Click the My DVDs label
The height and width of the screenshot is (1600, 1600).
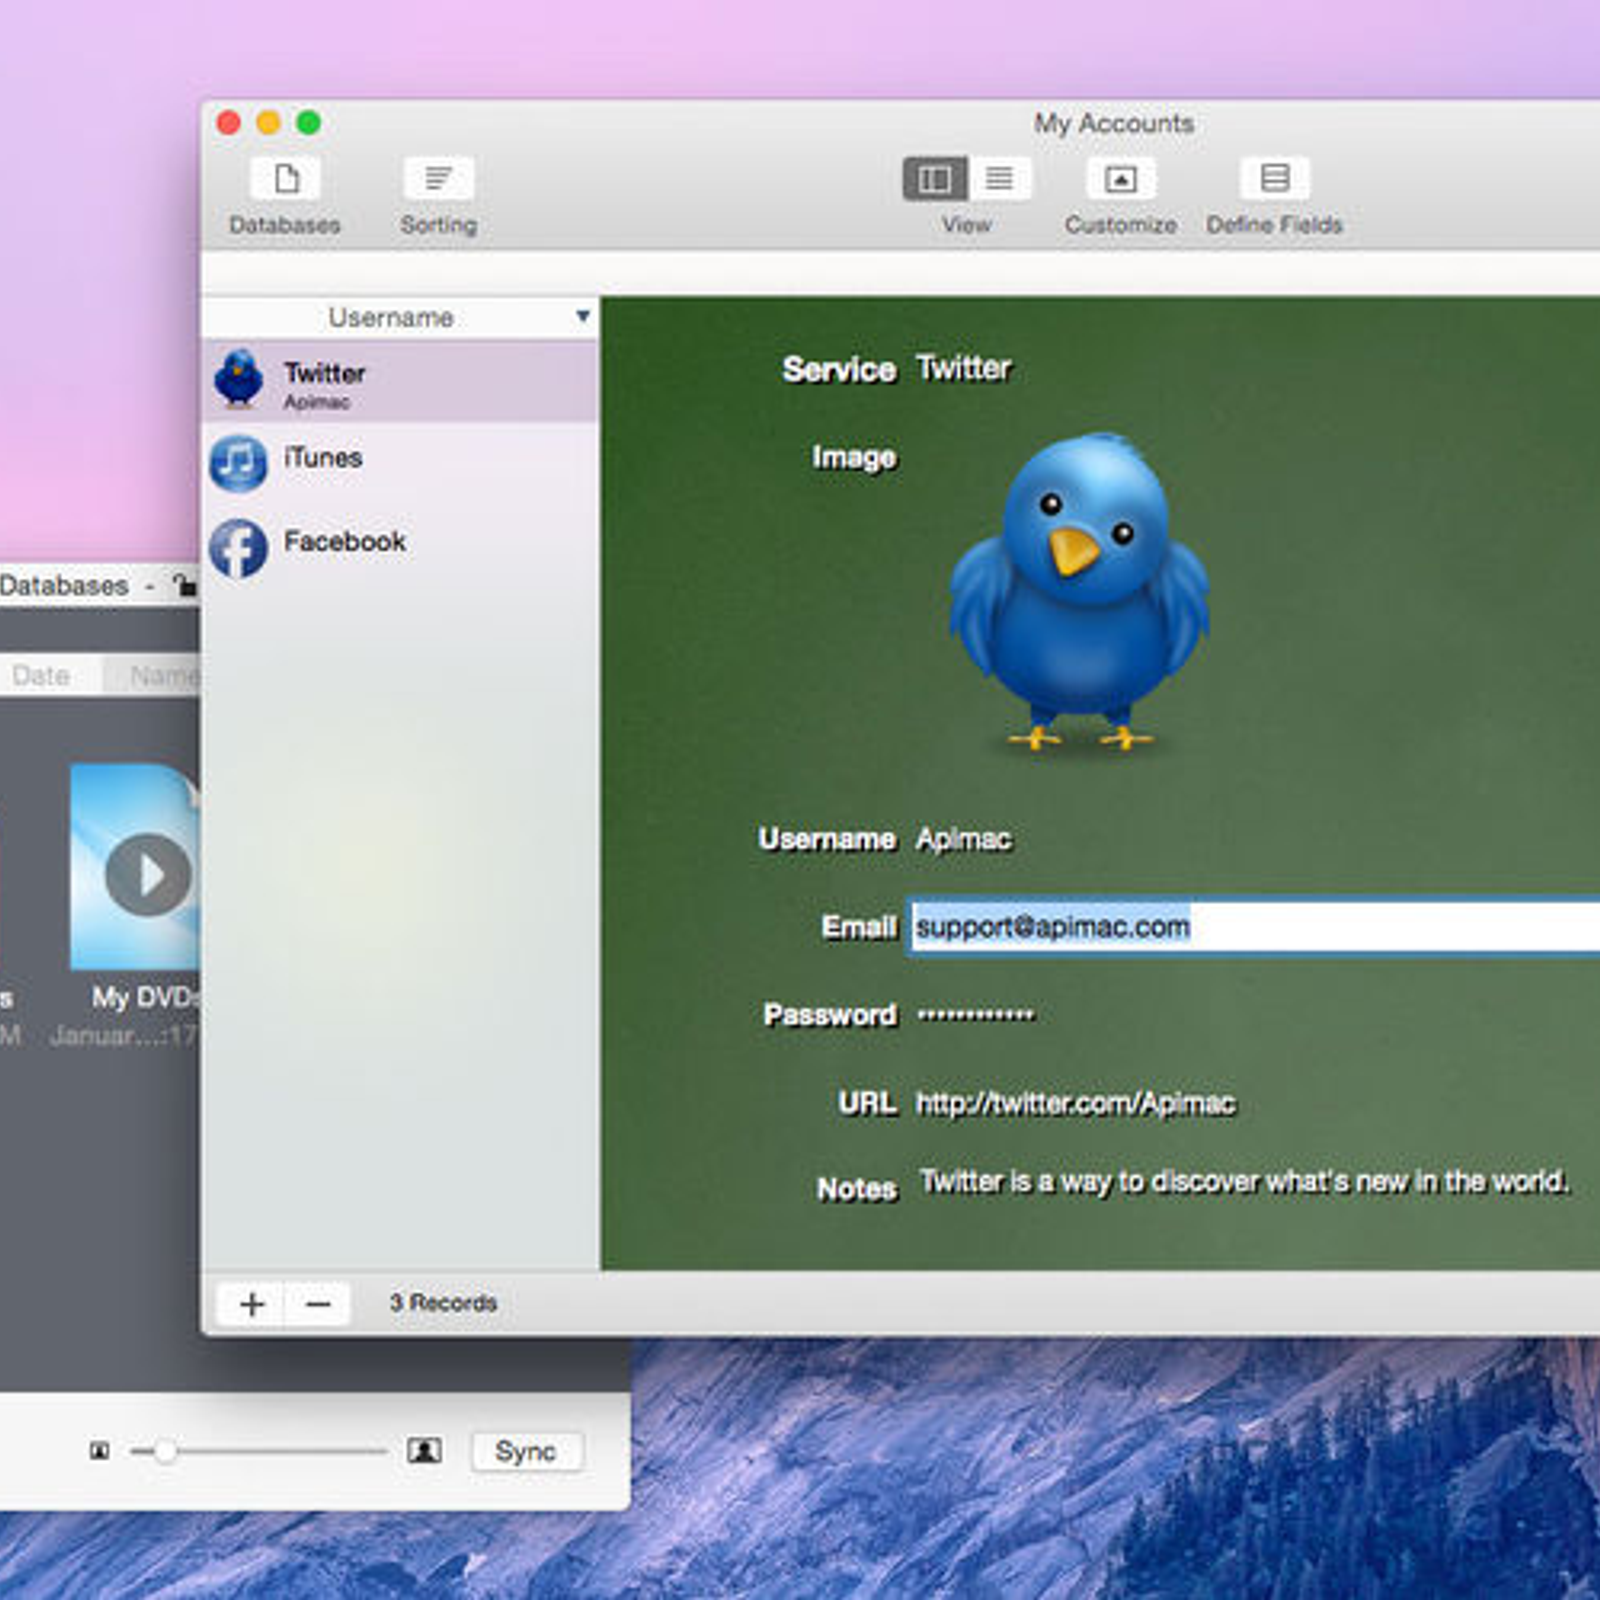click(x=145, y=998)
